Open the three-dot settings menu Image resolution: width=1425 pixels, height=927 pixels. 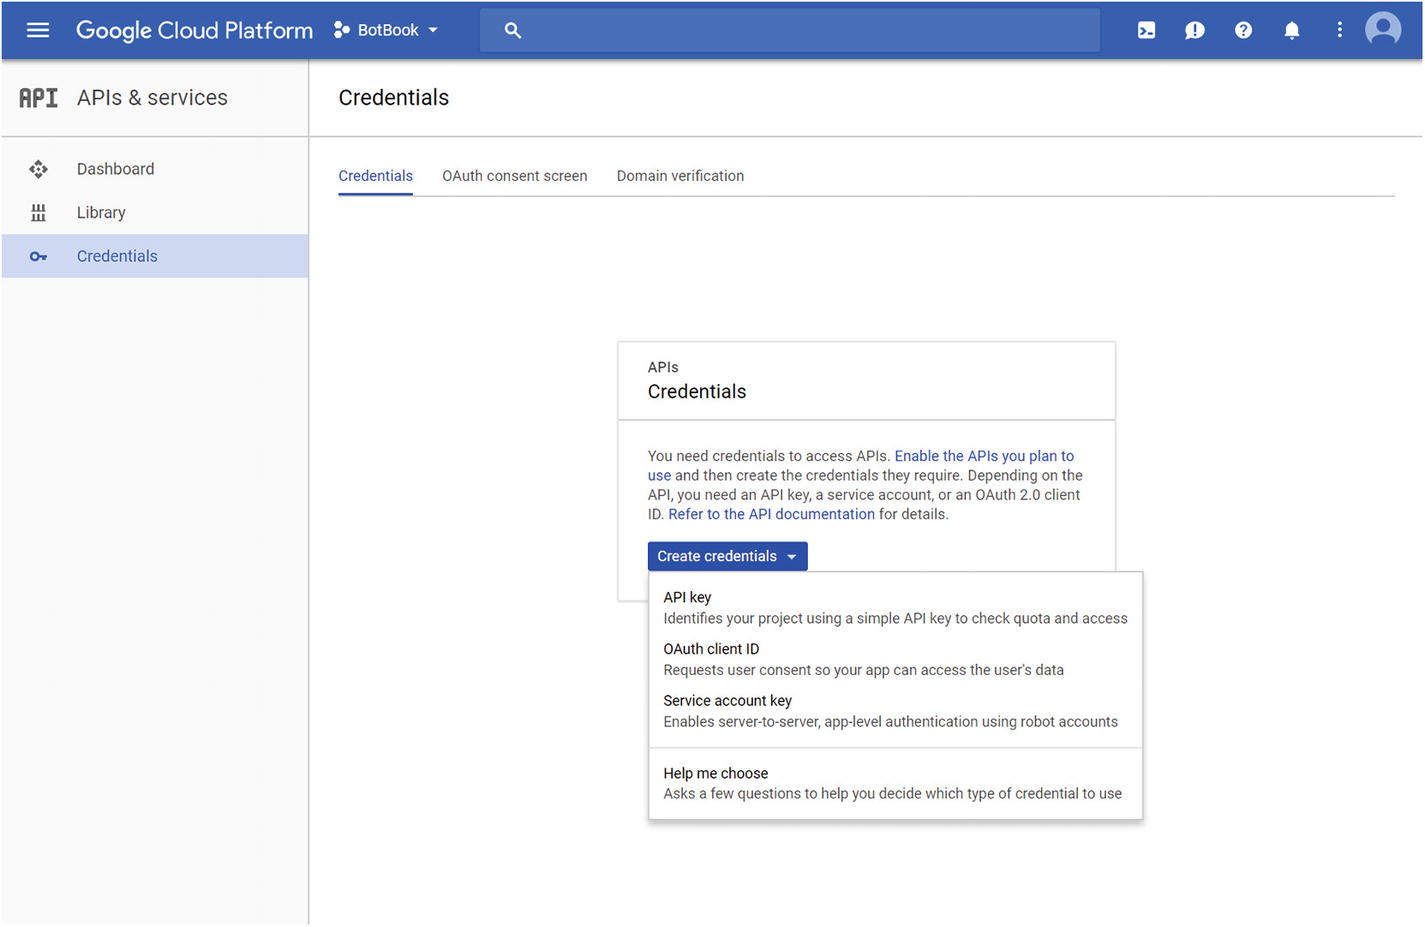[1339, 30]
